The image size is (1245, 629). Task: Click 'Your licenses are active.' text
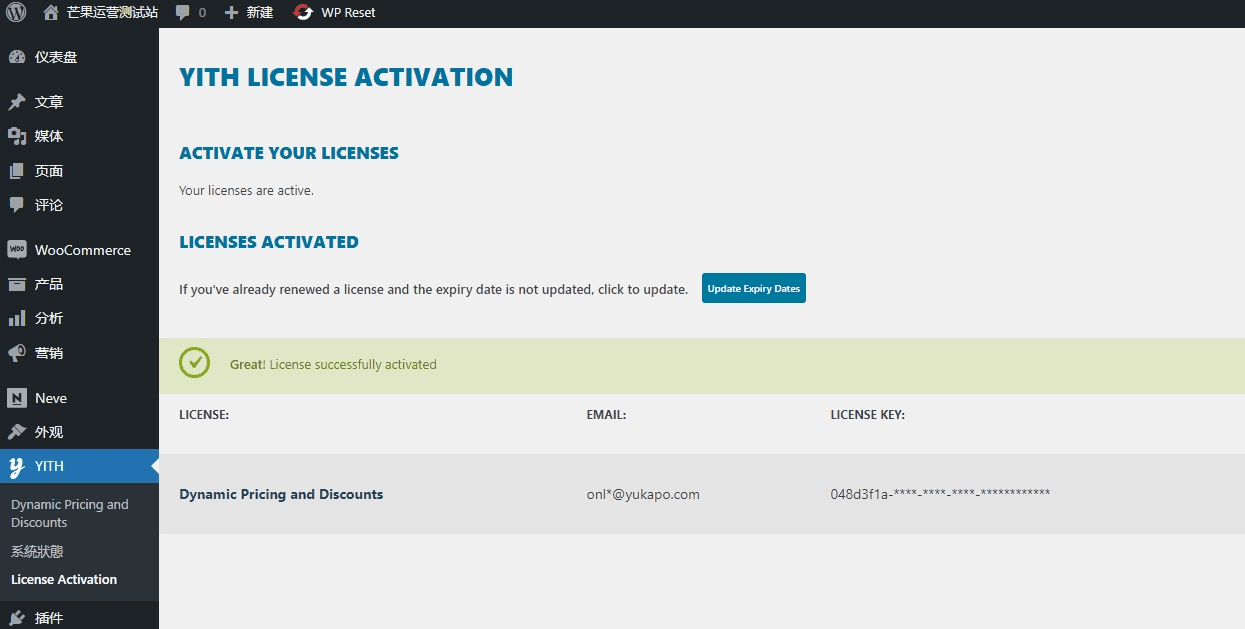[x=246, y=190]
